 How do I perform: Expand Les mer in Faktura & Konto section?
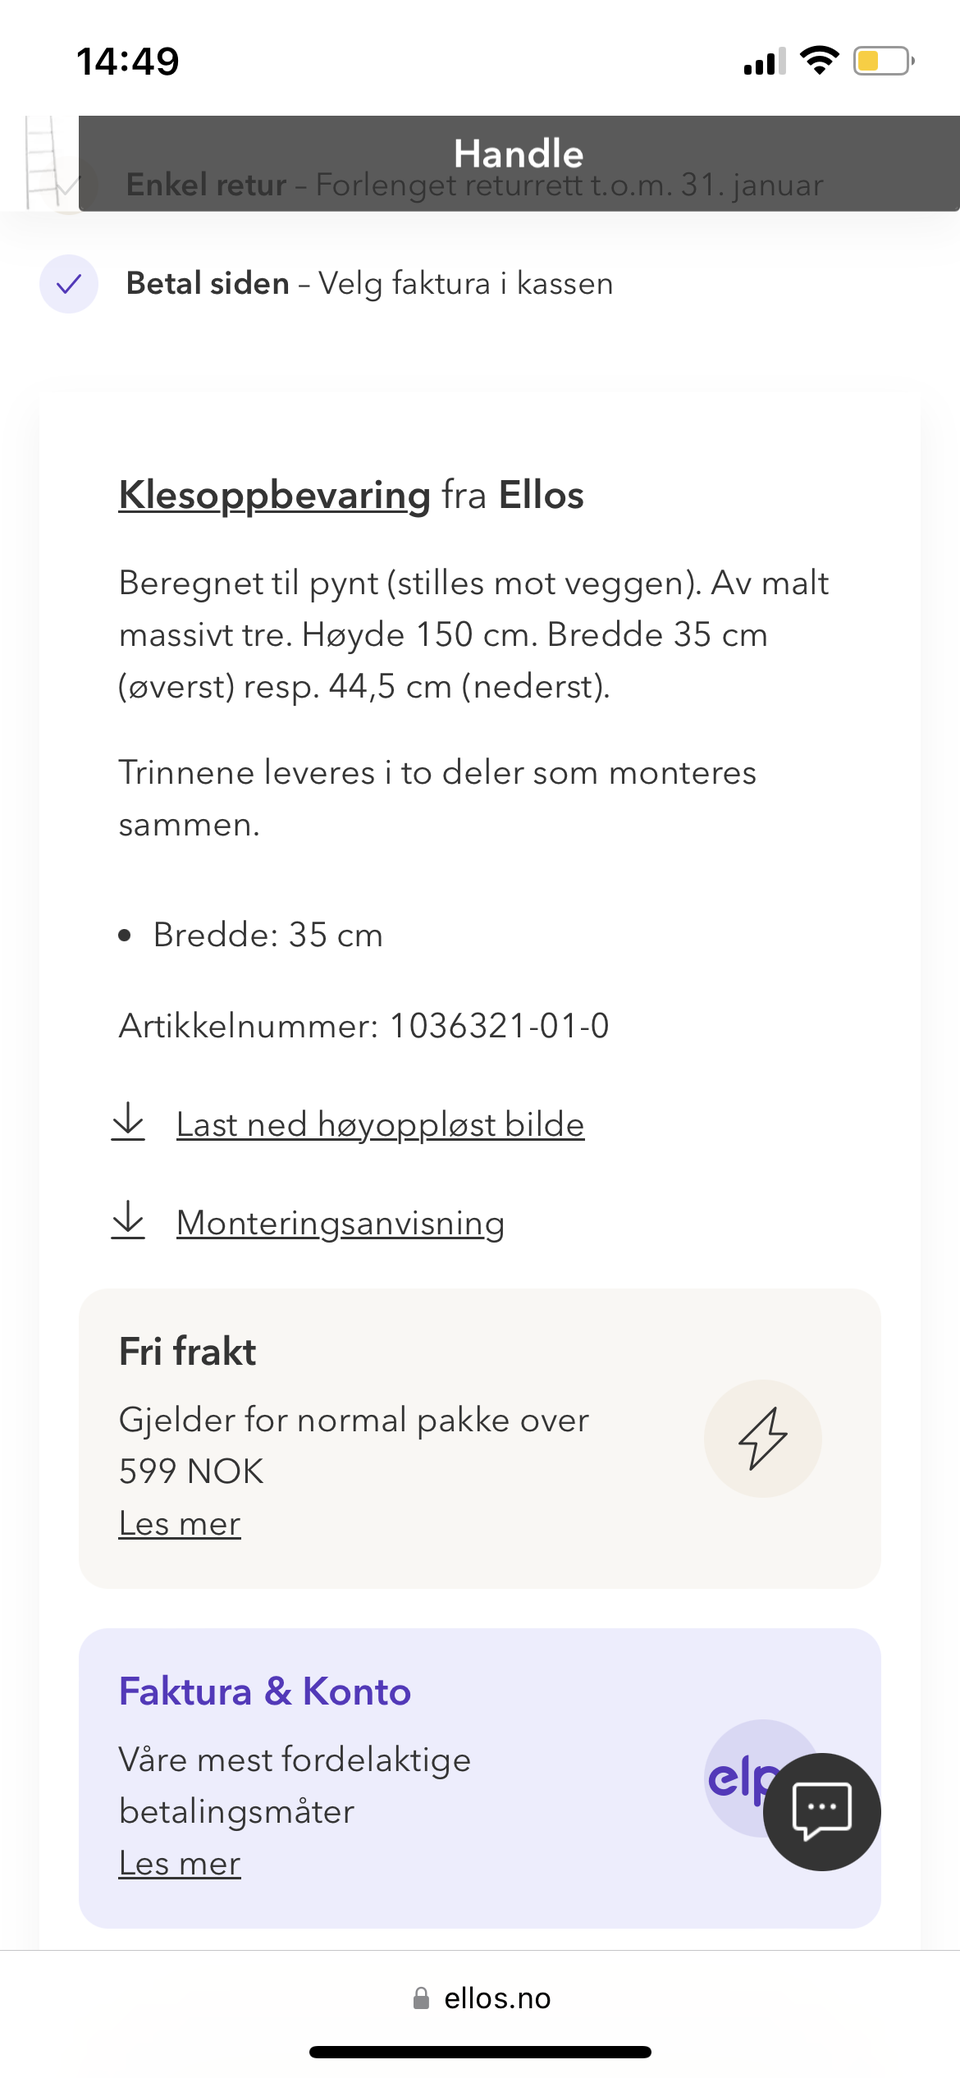[x=178, y=1863]
